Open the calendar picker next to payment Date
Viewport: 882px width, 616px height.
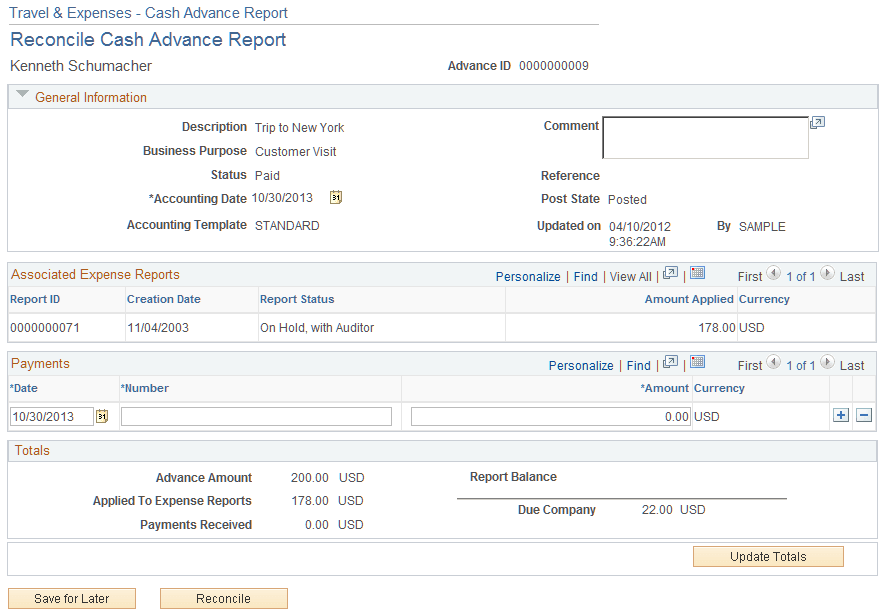[x=102, y=416]
